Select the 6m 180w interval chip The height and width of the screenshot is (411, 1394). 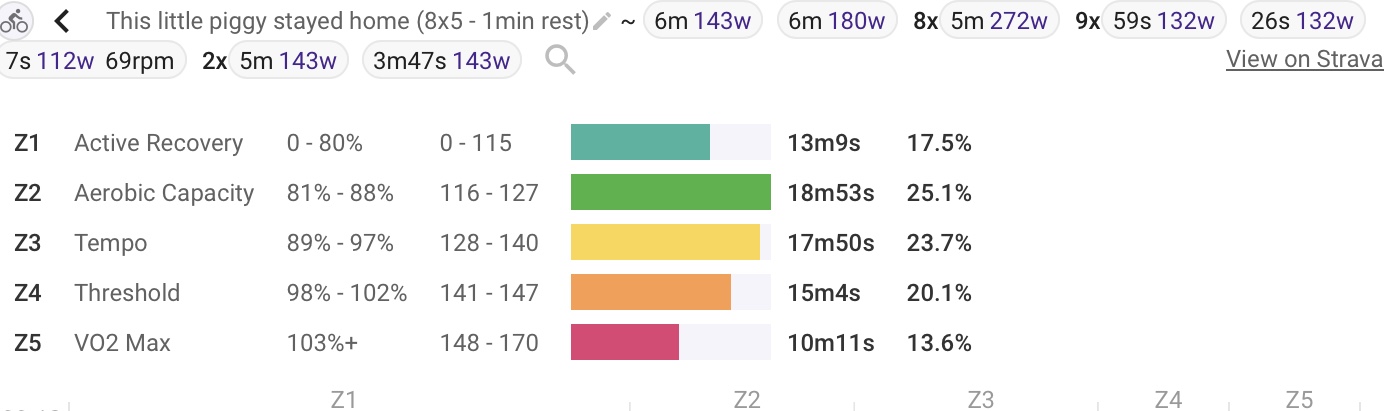tap(836, 21)
